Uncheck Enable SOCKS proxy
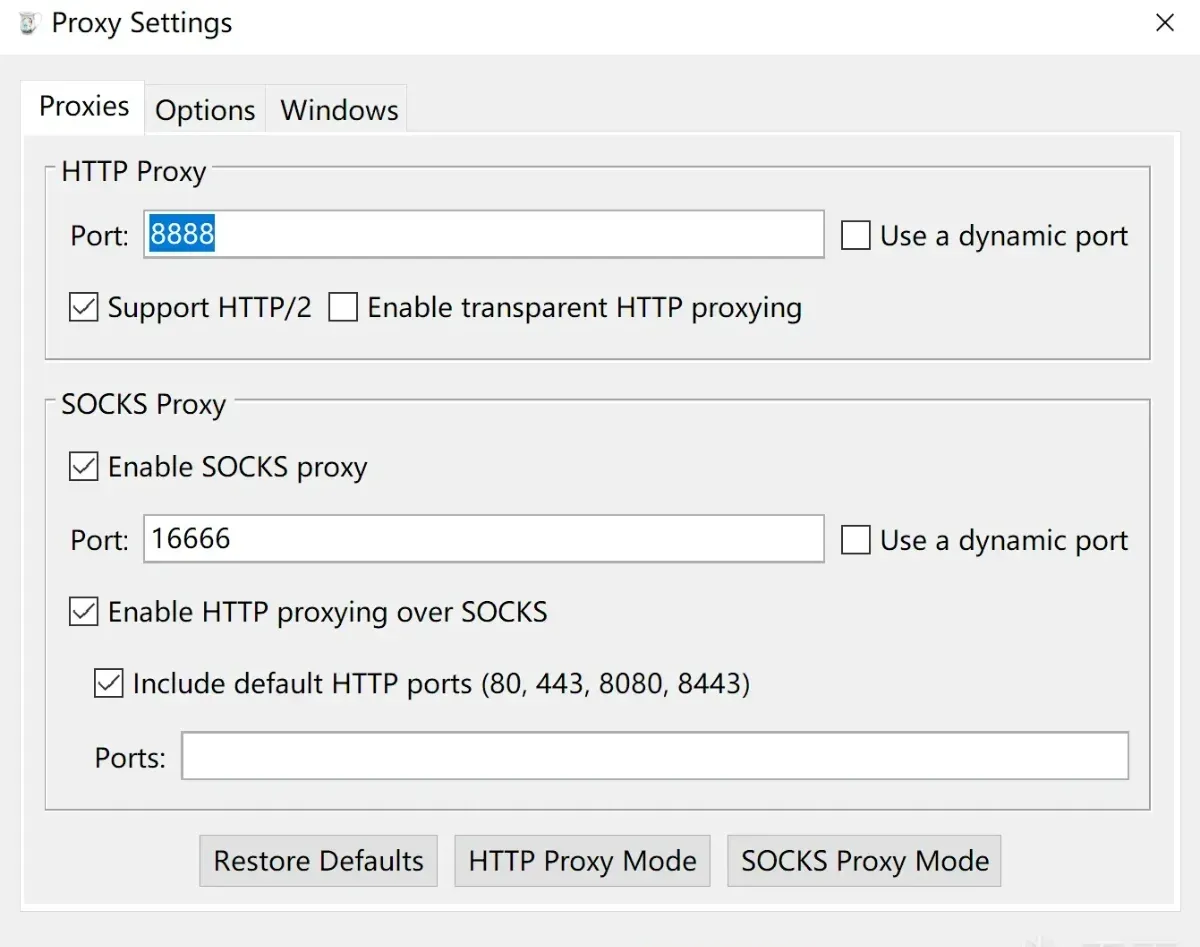Viewport: 1200px width, 947px height. tap(84, 467)
